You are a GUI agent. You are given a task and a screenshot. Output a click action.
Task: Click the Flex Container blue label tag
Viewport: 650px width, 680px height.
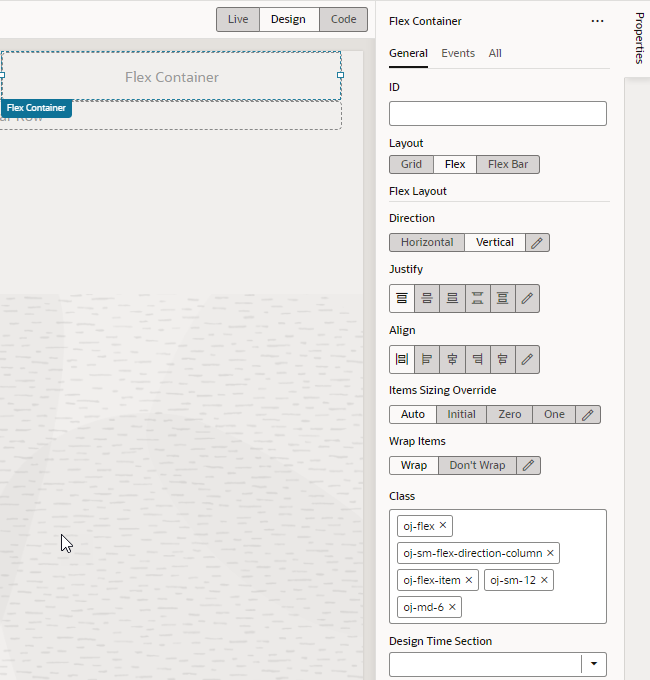36,108
